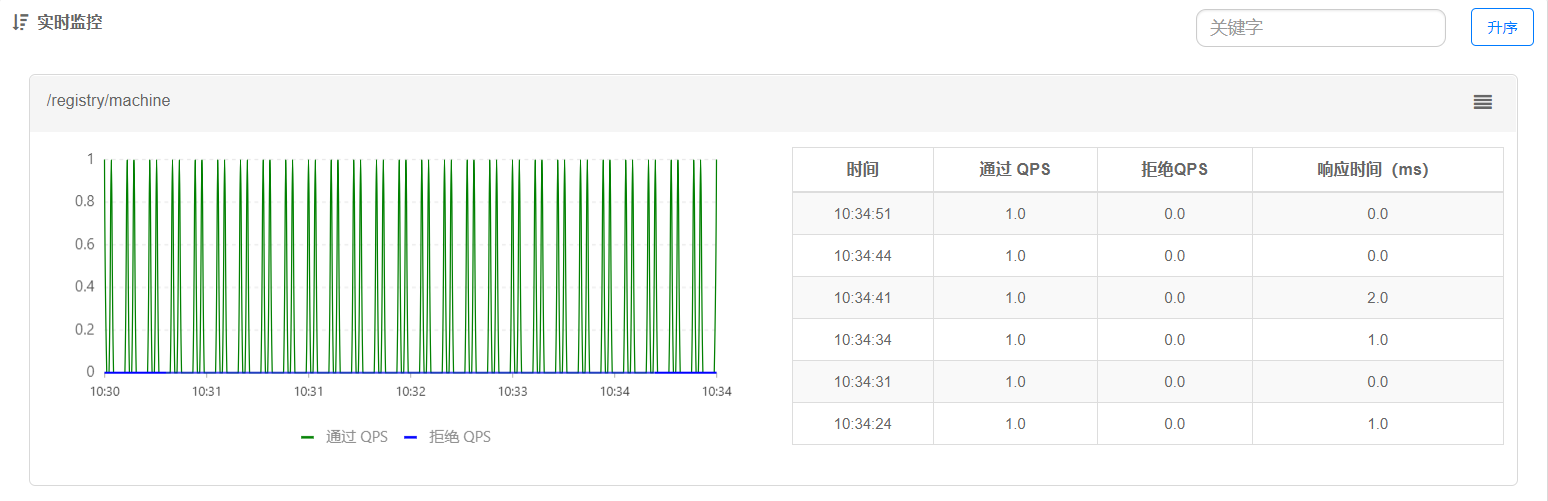Click the 拒绝QPS column header
Viewport: 1548px width, 501px height.
click(x=1174, y=170)
